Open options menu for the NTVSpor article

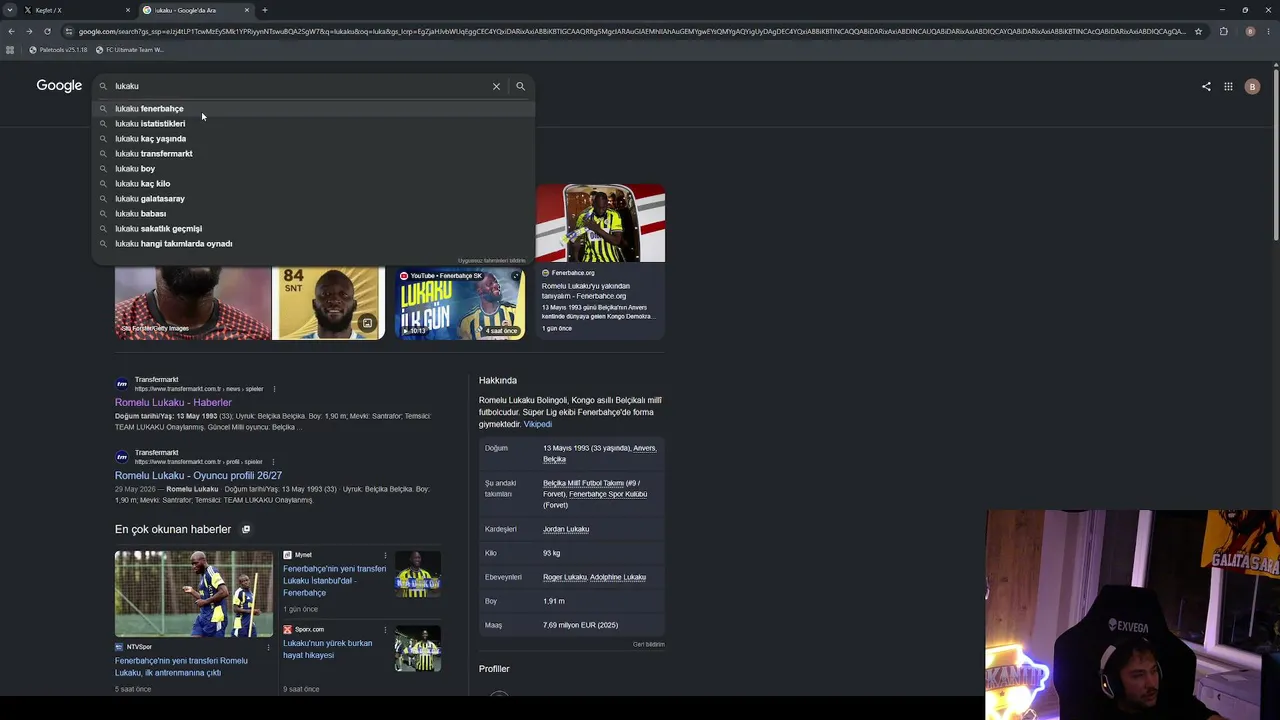(x=268, y=647)
